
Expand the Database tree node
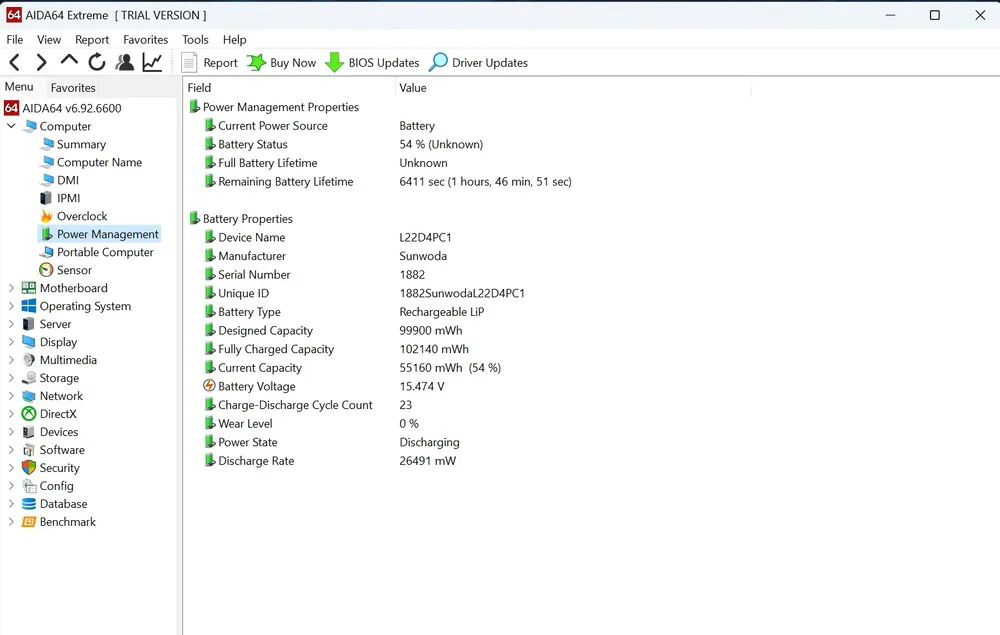(11, 504)
